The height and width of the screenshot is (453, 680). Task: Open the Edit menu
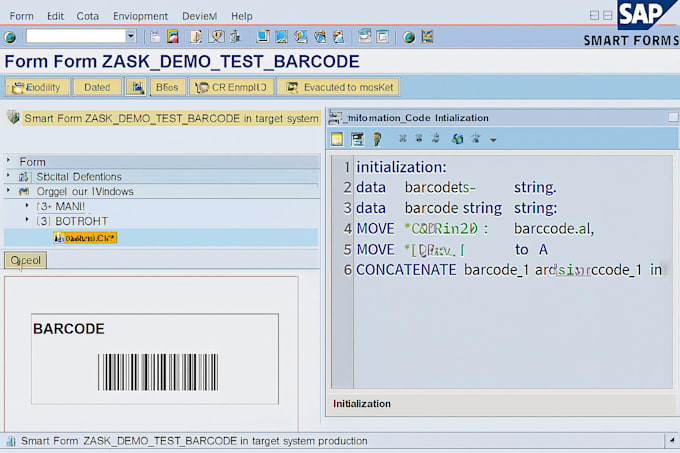(x=55, y=16)
